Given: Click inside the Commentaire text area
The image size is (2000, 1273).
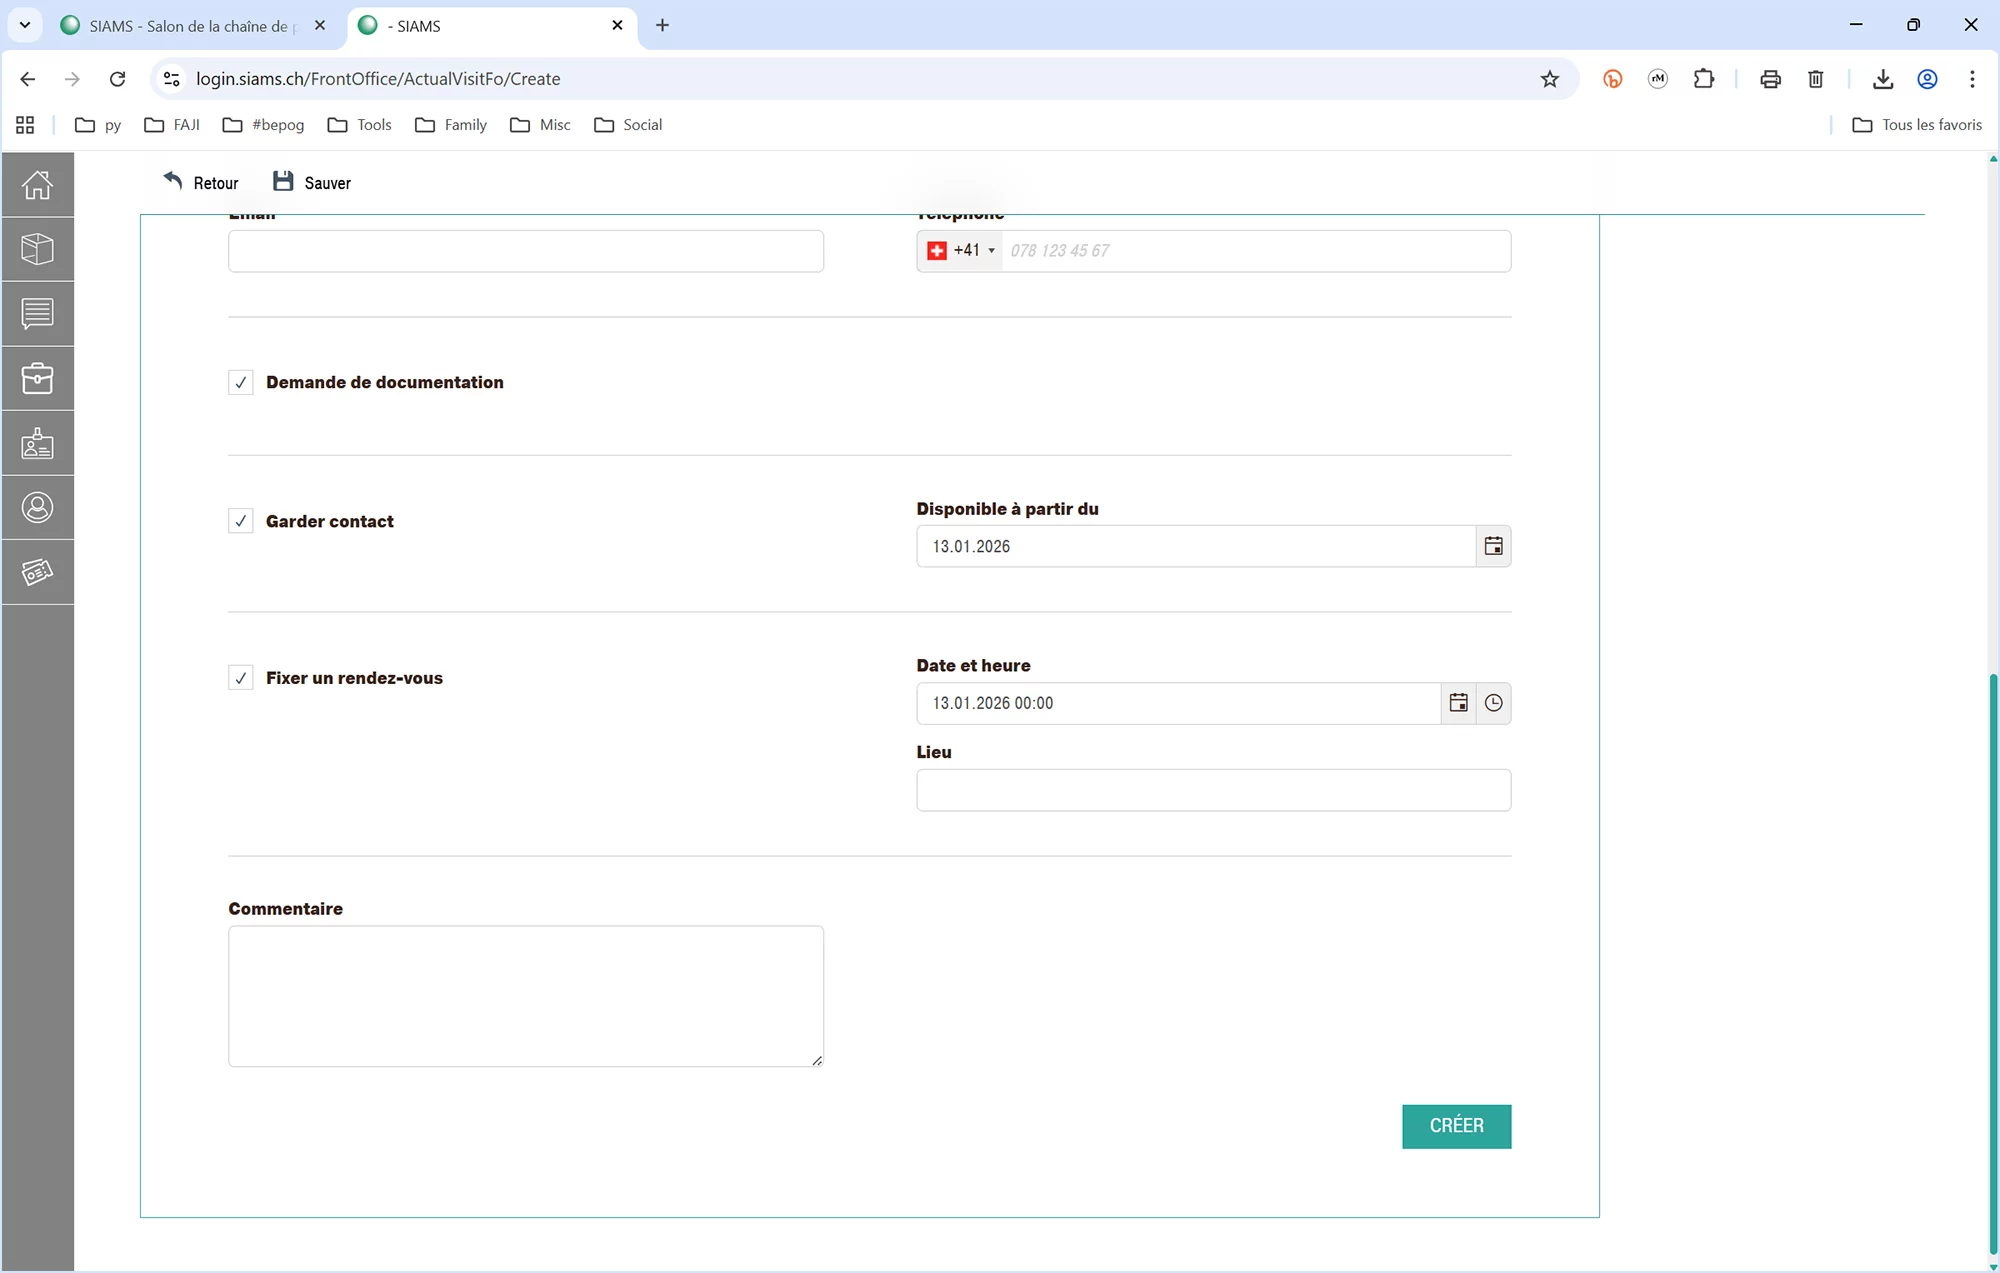Looking at the screenshot, I should (525, 995).
